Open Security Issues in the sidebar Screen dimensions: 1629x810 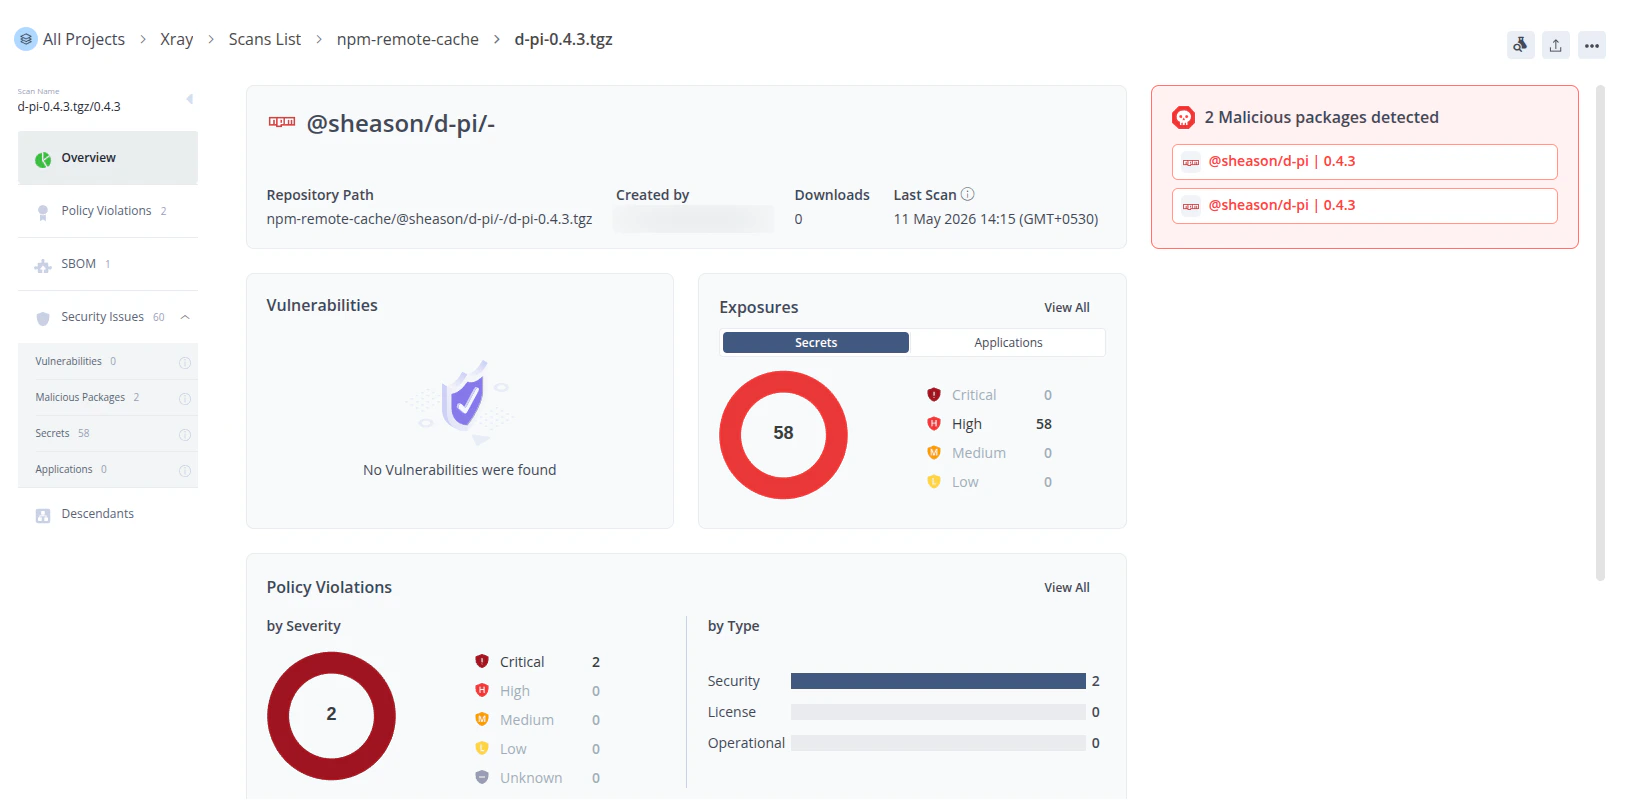tap(108, 317)
